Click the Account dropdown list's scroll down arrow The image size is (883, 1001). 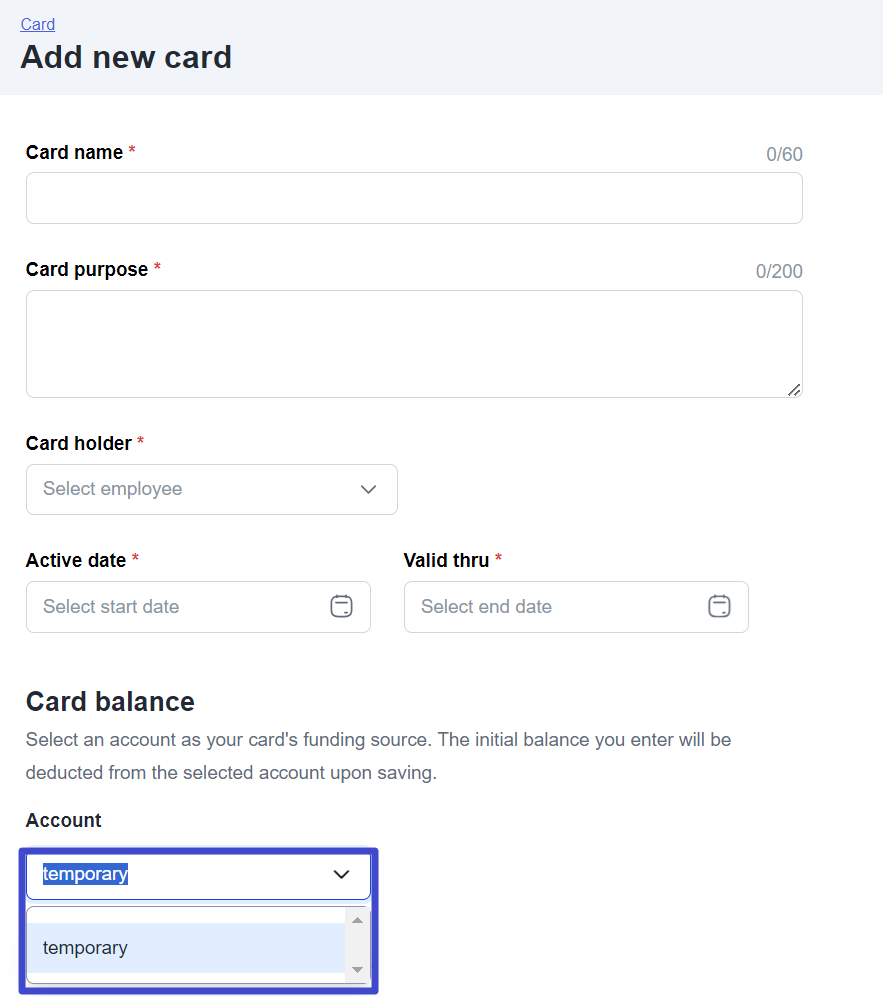pyautogui.click(x=357, y=970)
